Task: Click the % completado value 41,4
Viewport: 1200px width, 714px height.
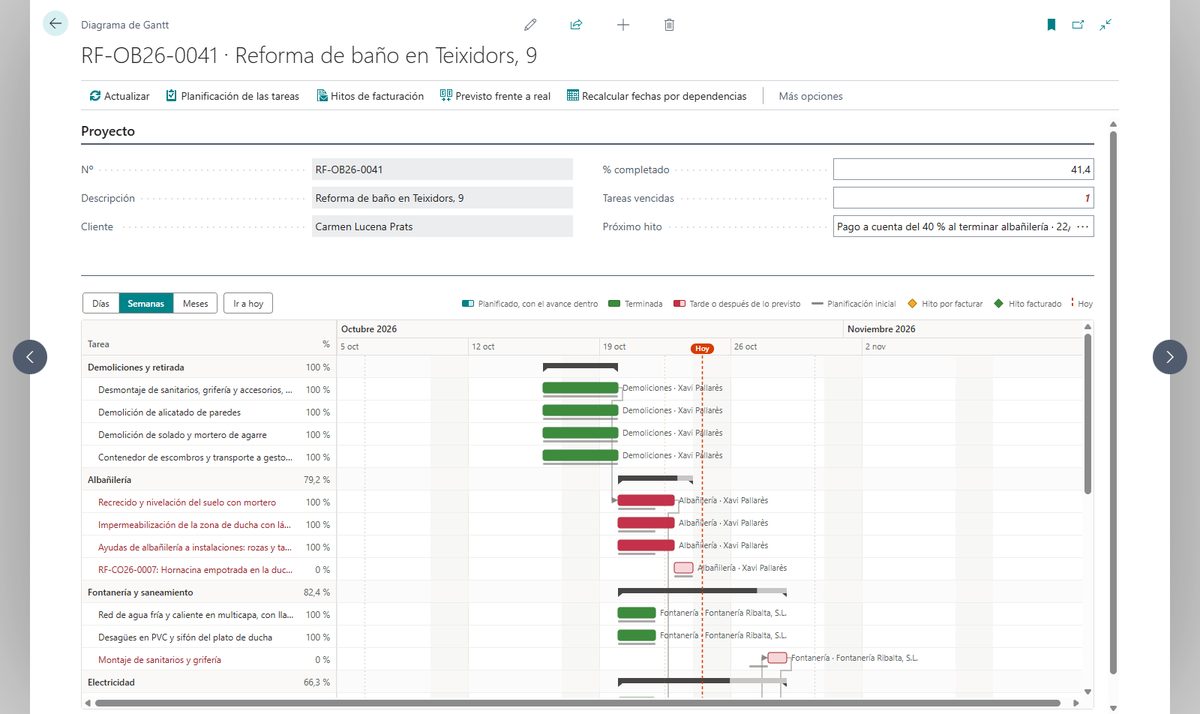Action: coord(963,170)
